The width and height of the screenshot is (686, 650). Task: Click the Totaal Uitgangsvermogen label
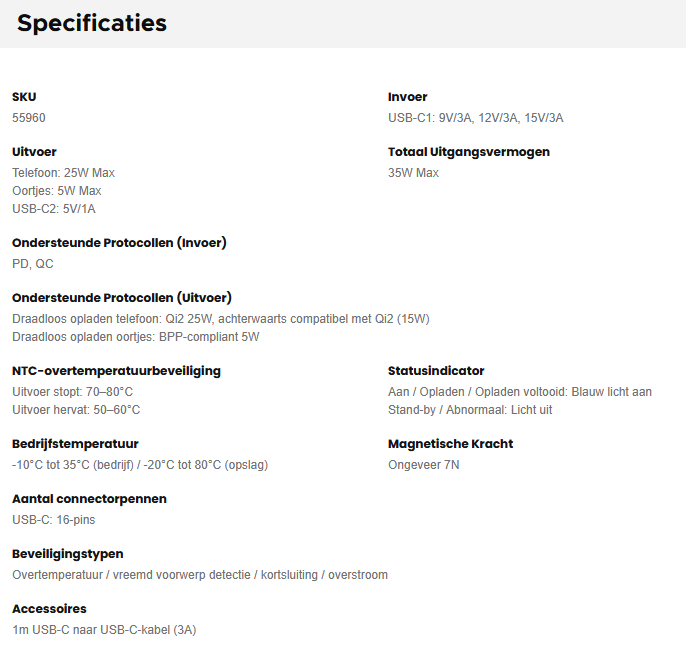(469, 152)
